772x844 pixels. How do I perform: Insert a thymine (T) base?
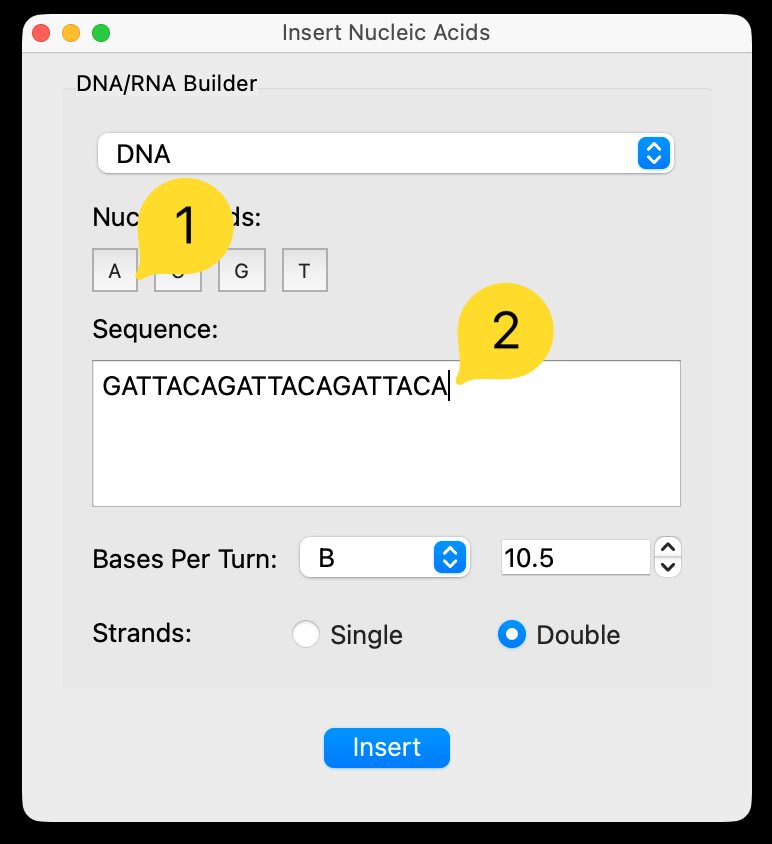[x=304, y=271]
